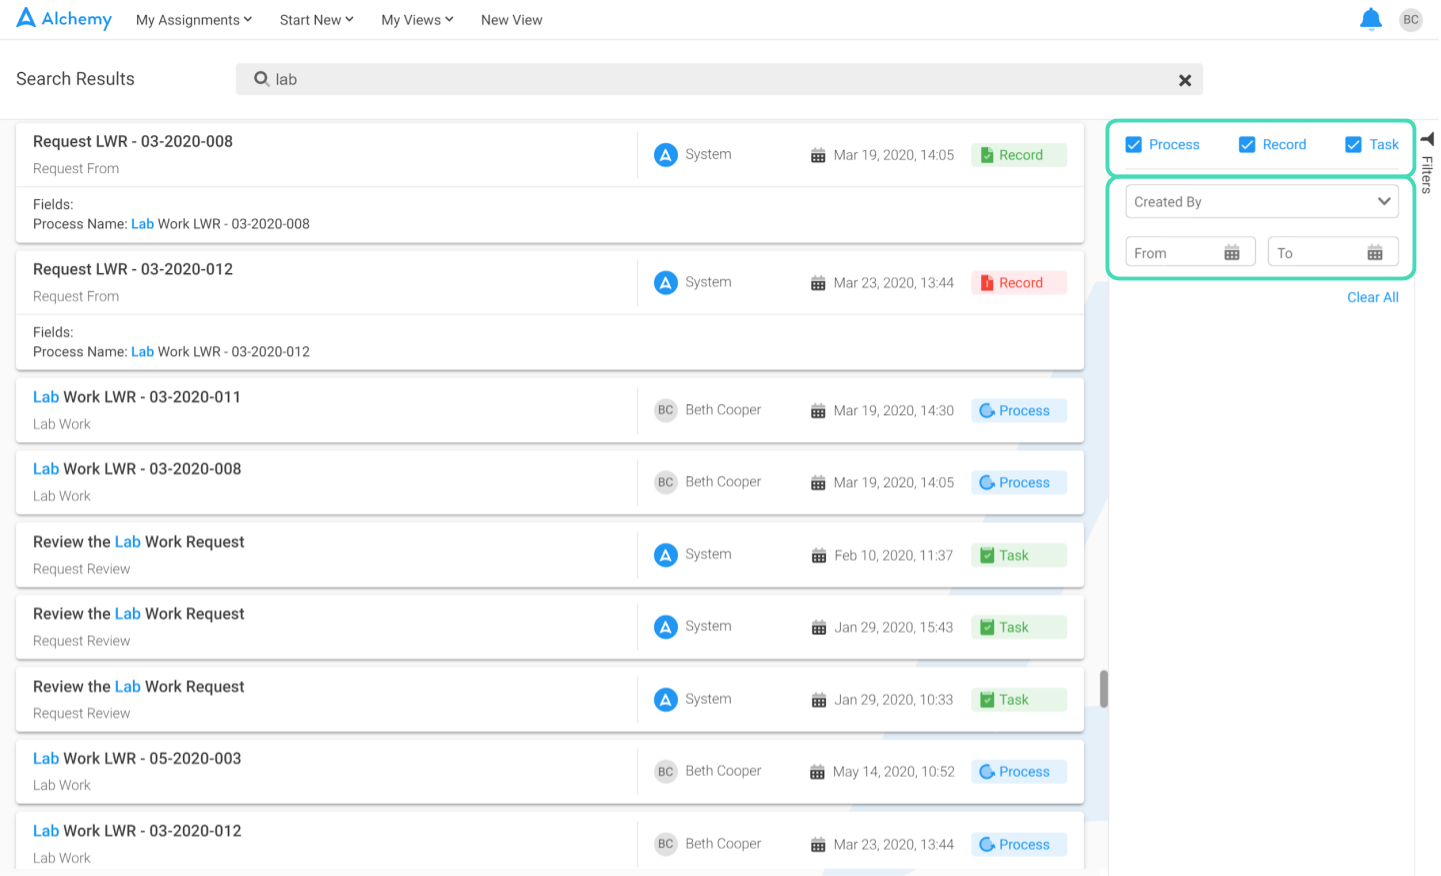Click Process Name field under Request LWR - 03-2020-012
1441x876 pixels.
point(171,352)
